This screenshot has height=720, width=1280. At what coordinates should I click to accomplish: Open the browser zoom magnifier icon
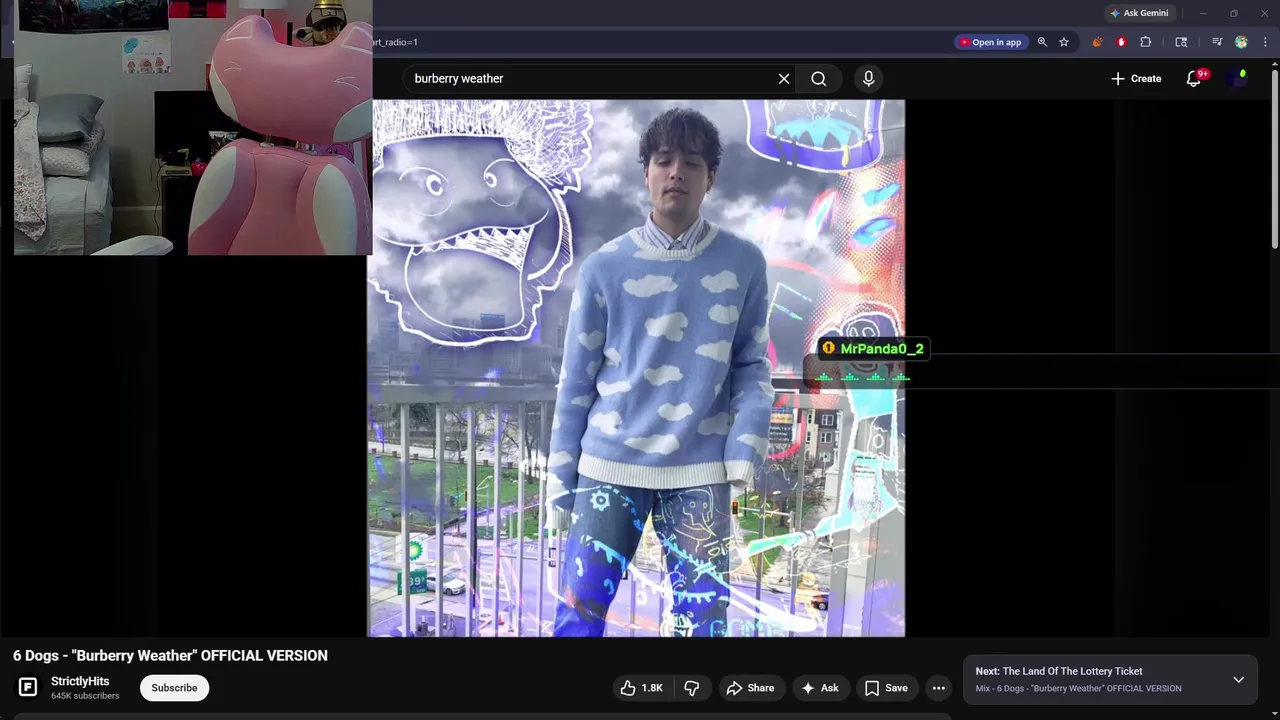(x=1042, y=42)
